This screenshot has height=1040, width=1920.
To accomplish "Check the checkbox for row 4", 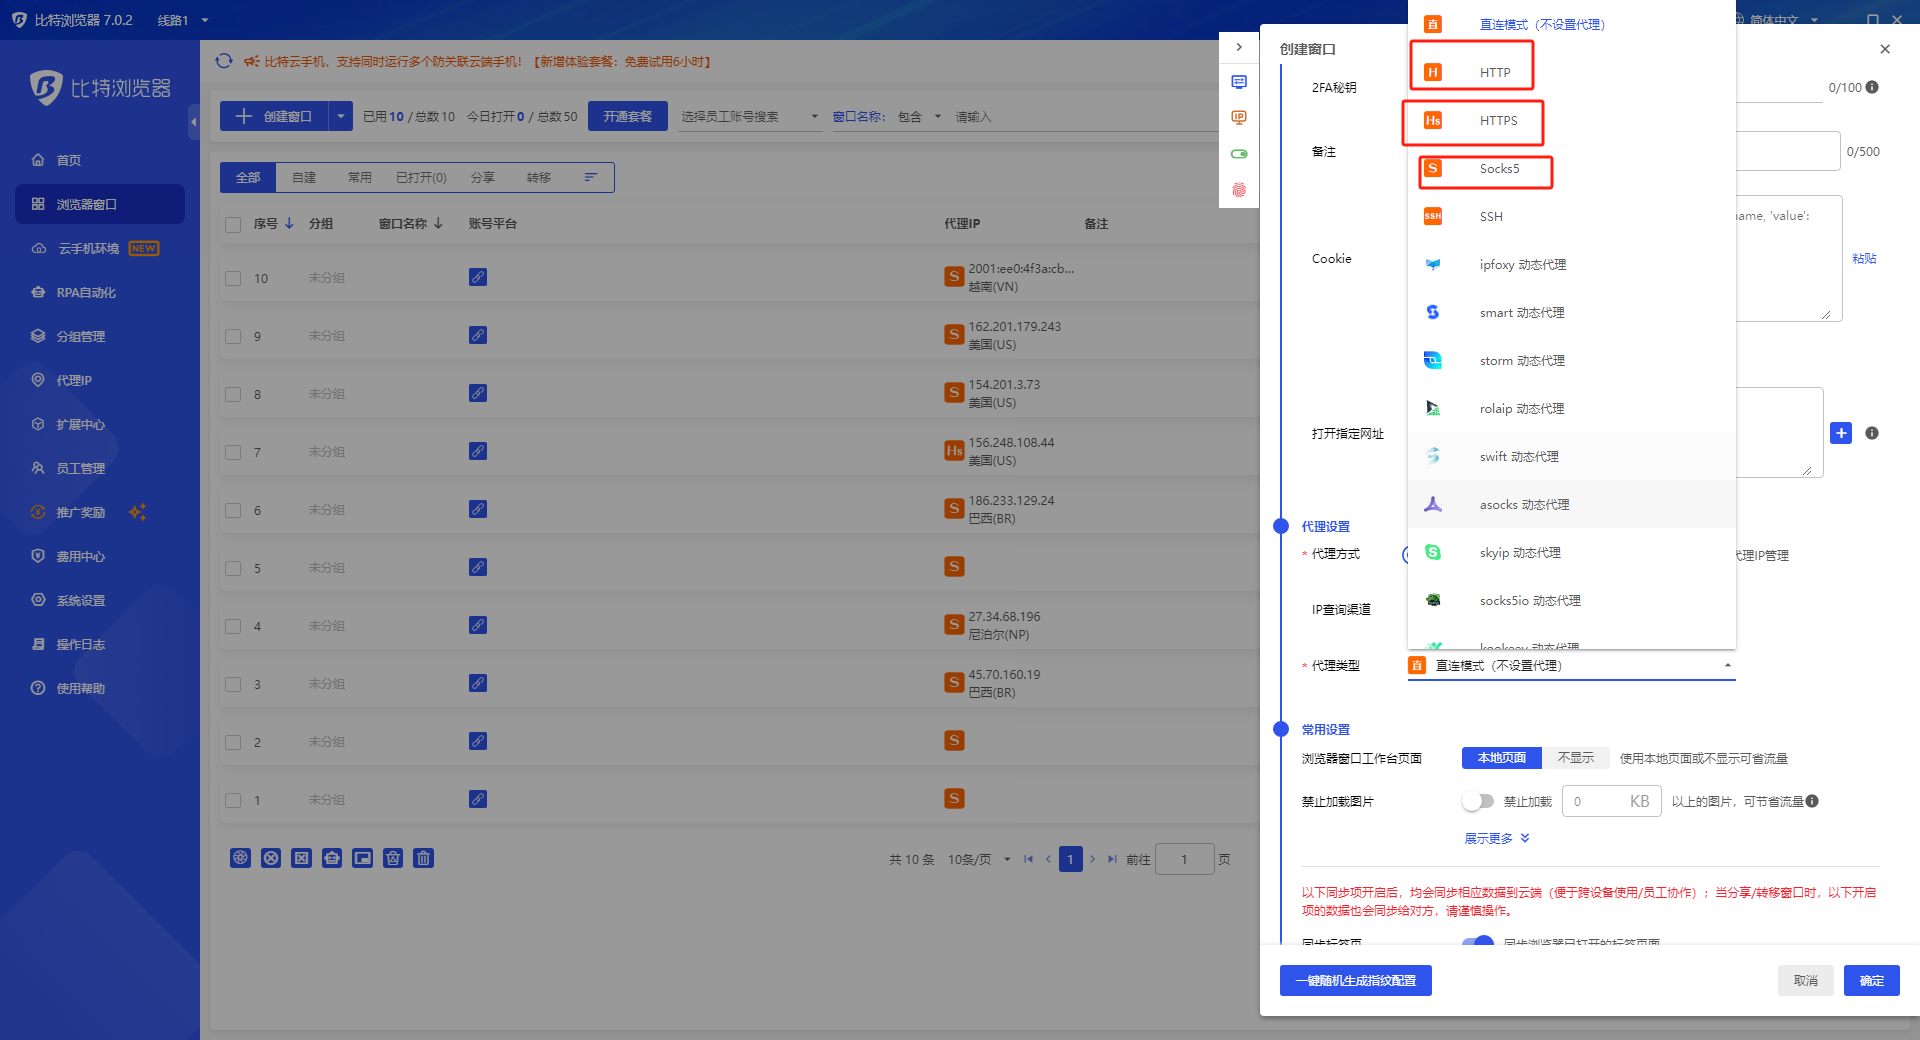I will [233, 626].
